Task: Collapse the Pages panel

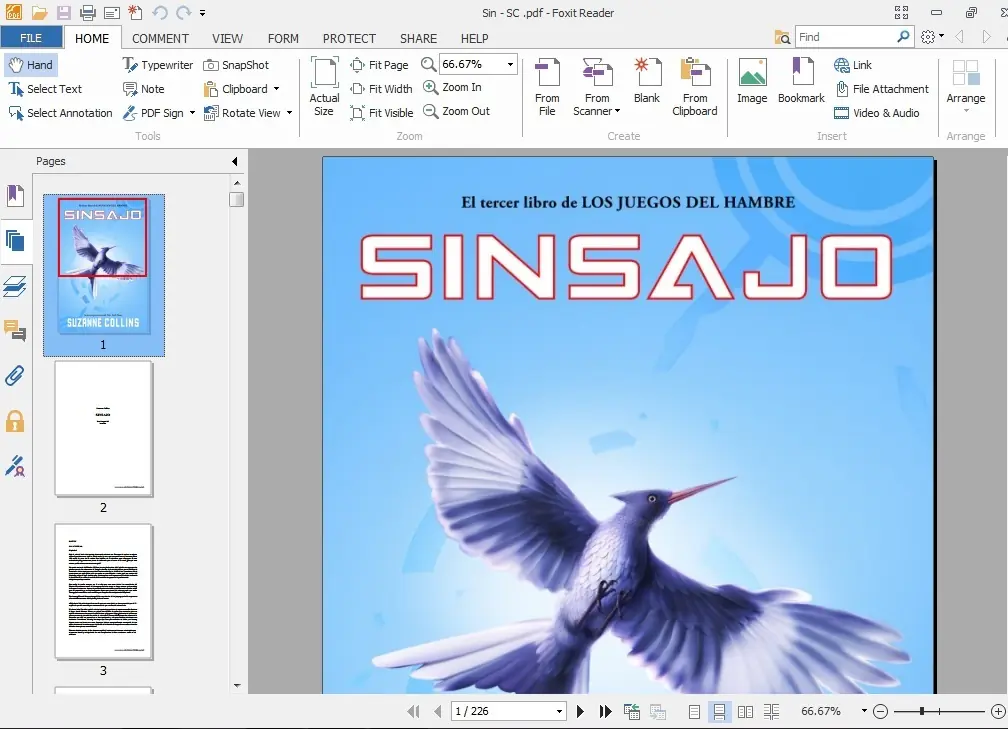Action: pos(235,161)
